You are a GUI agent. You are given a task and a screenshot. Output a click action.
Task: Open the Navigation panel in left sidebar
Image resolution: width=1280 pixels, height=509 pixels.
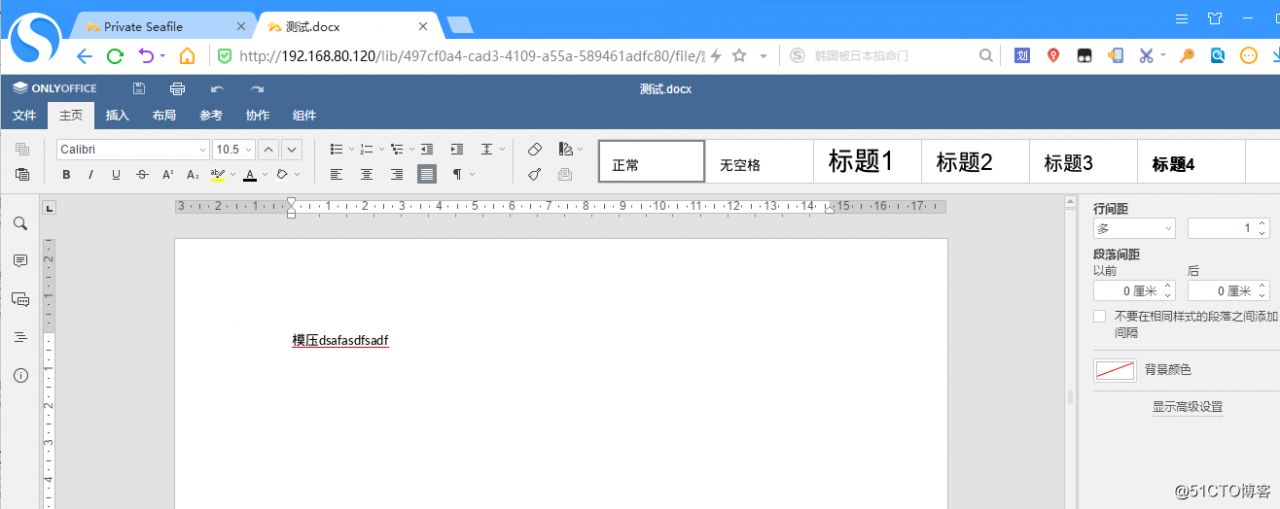(20, 337)
